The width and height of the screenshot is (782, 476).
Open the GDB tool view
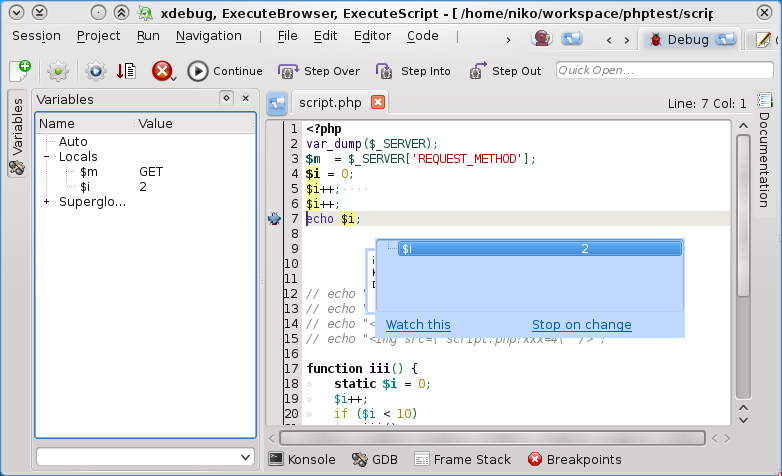(x=375, y=459)
